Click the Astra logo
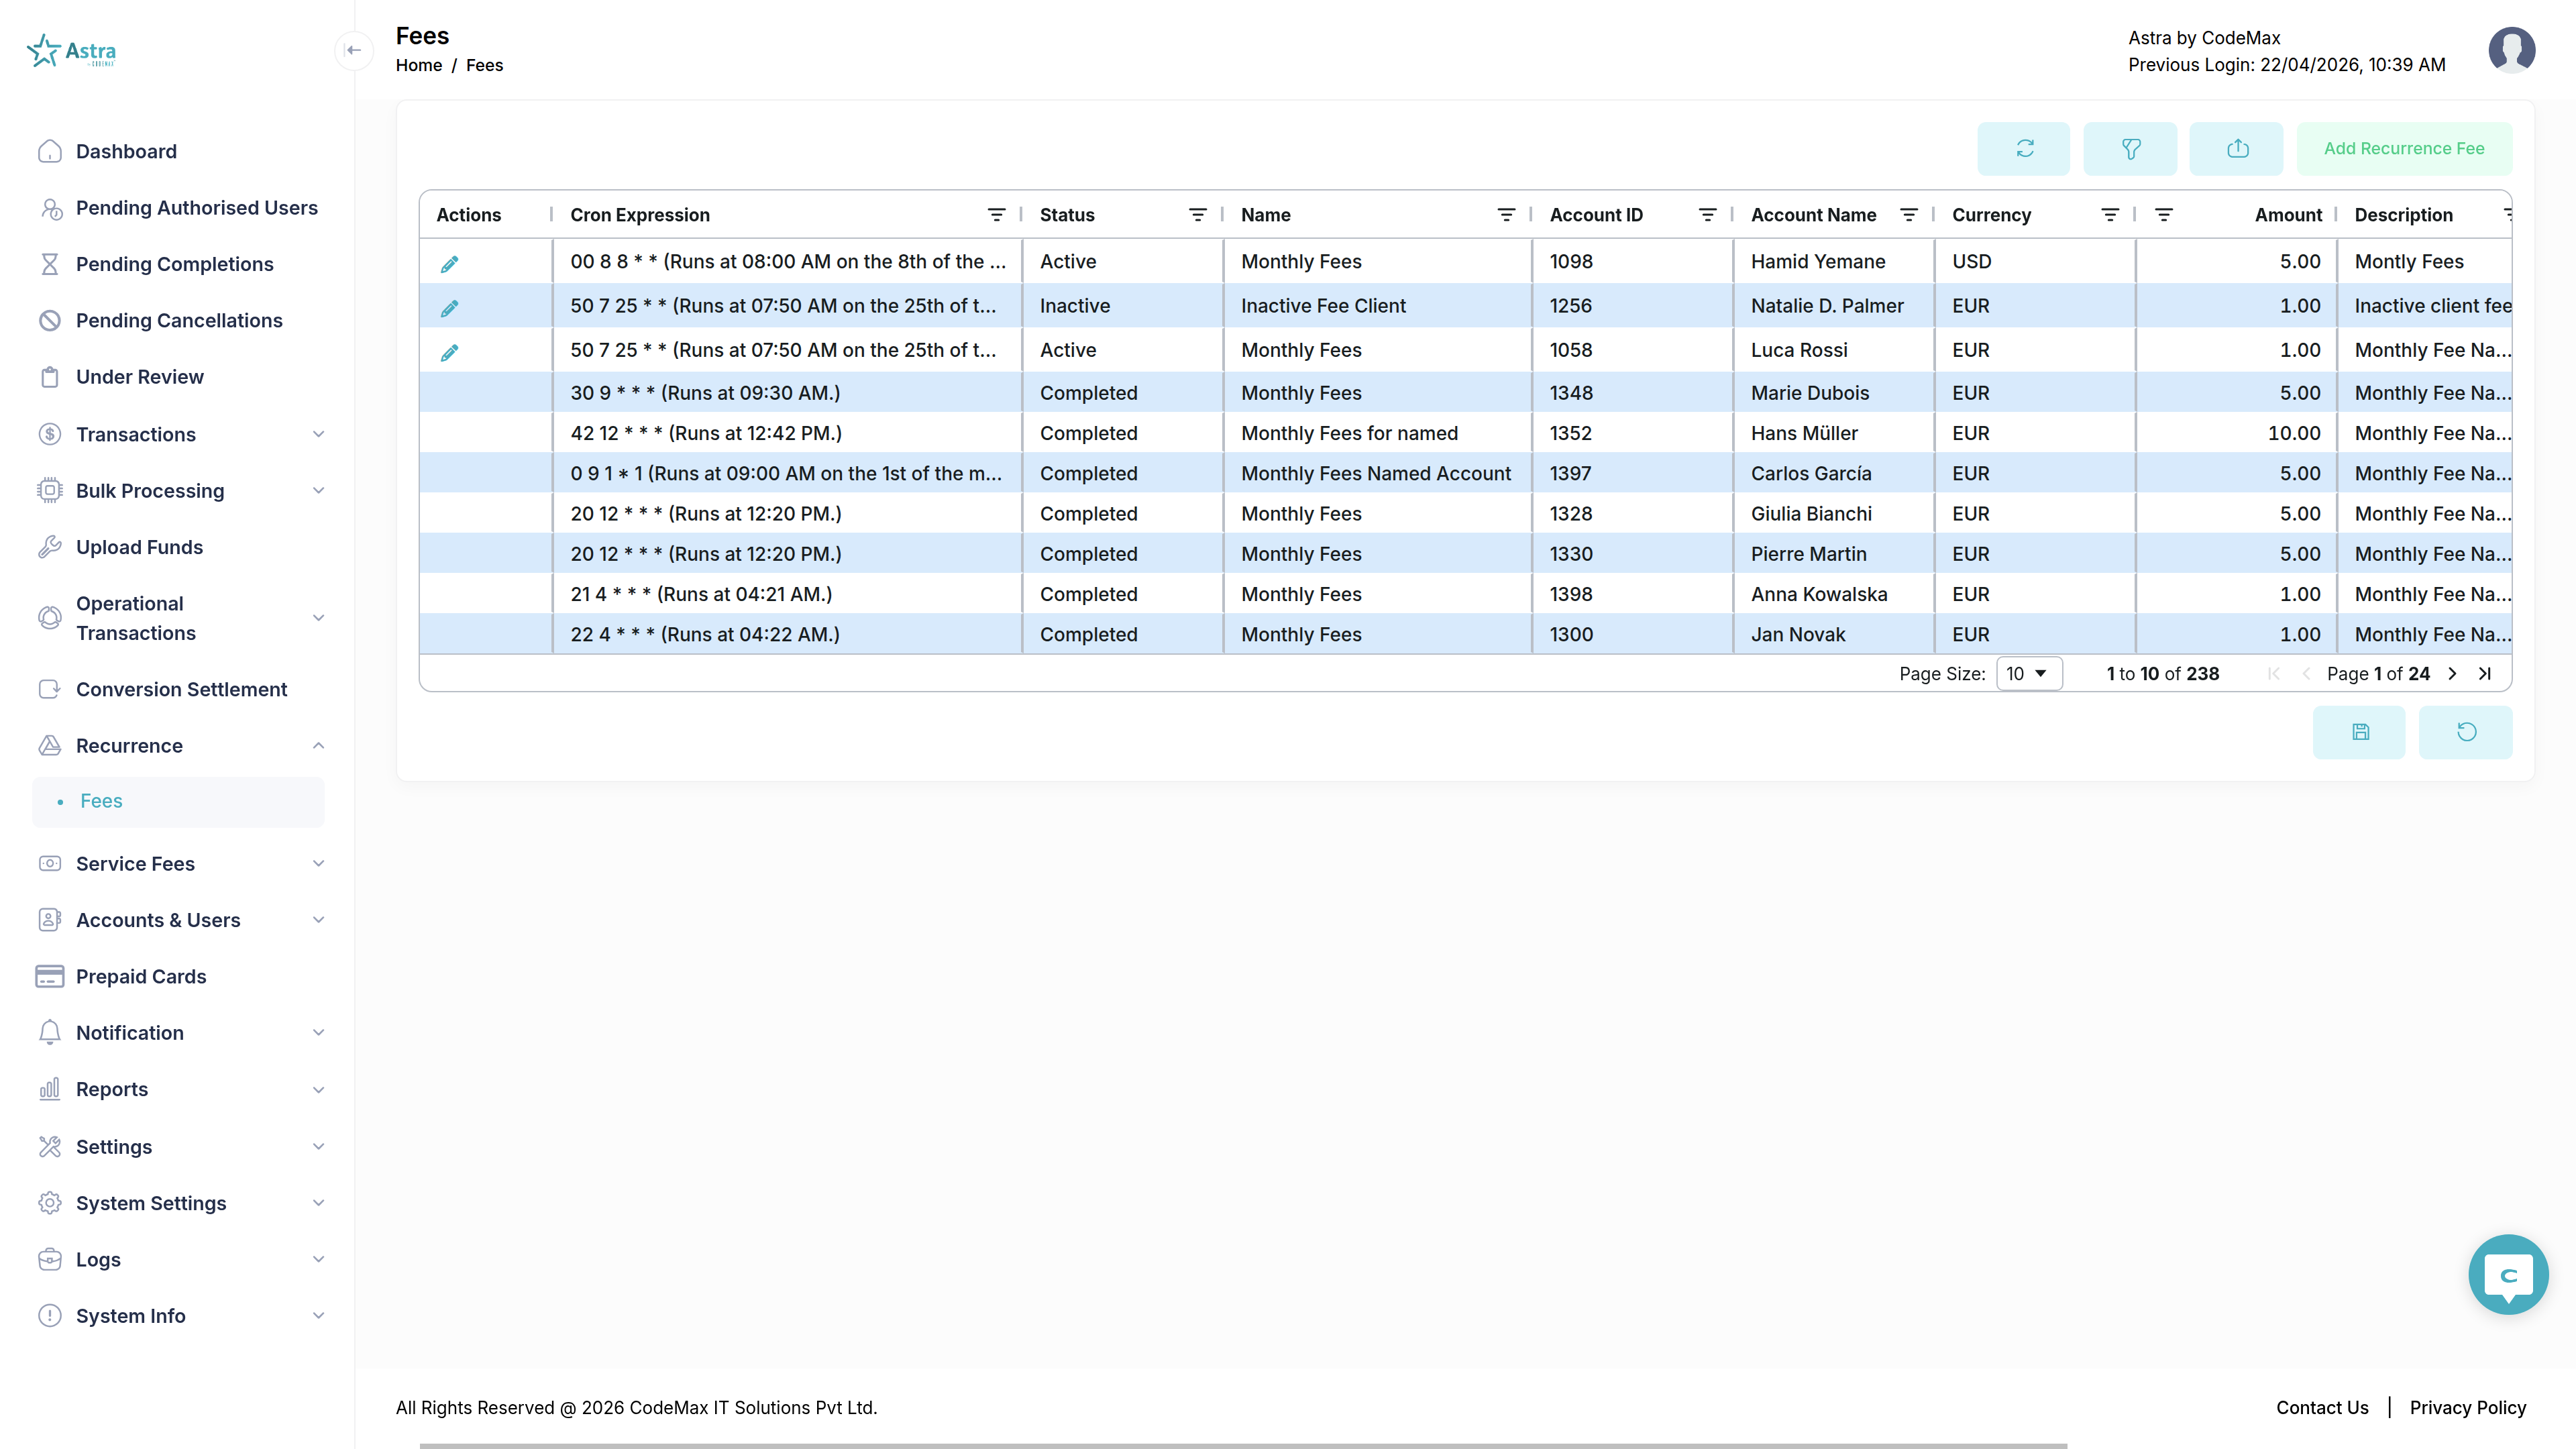This screenshot has height=1449, width=2576. pyautogui.click(x=72, y=51)
